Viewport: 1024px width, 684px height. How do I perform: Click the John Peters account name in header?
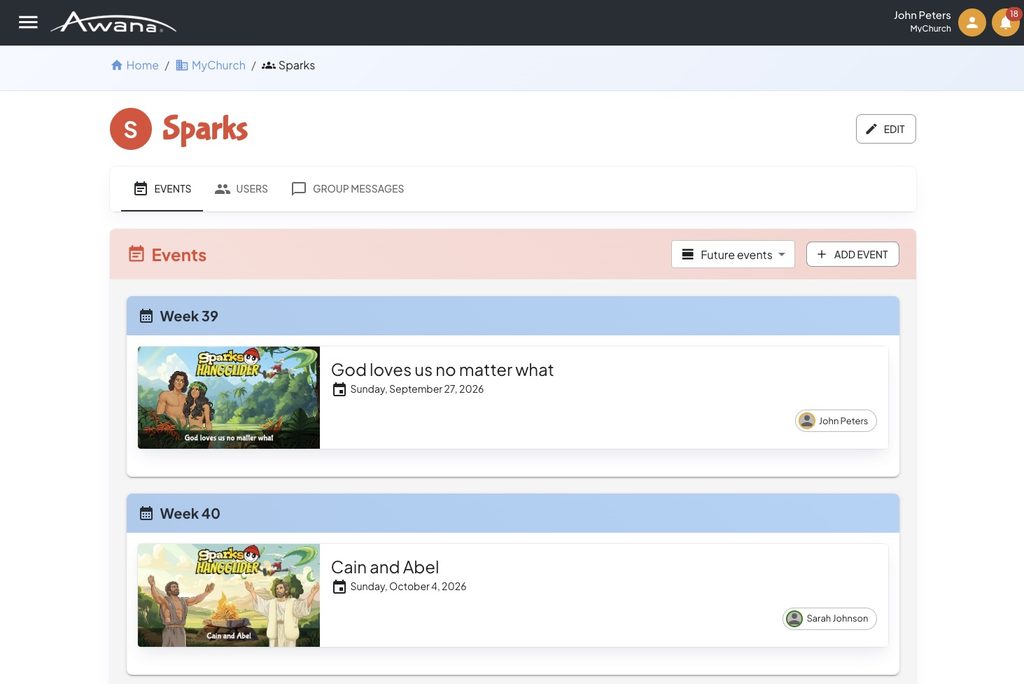922,15
